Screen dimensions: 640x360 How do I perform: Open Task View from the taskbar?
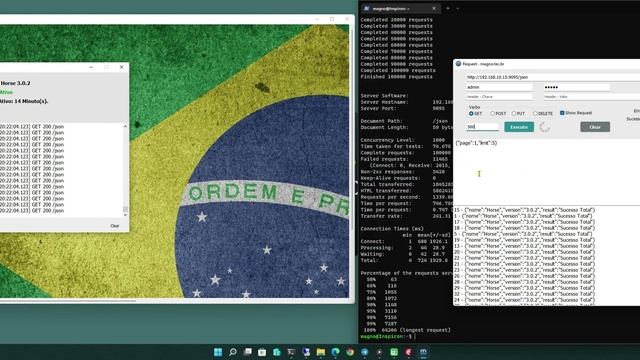pos(247,352)
